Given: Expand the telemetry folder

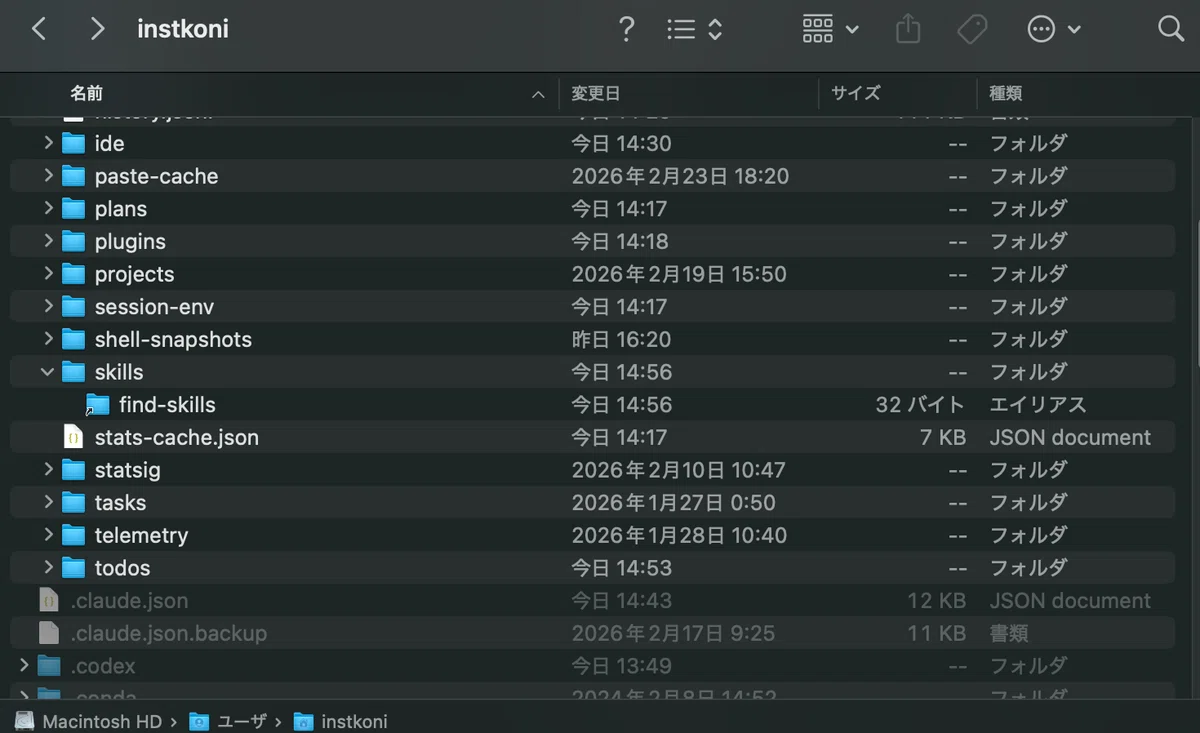Looking at the screenshot, I should (48, 535).
